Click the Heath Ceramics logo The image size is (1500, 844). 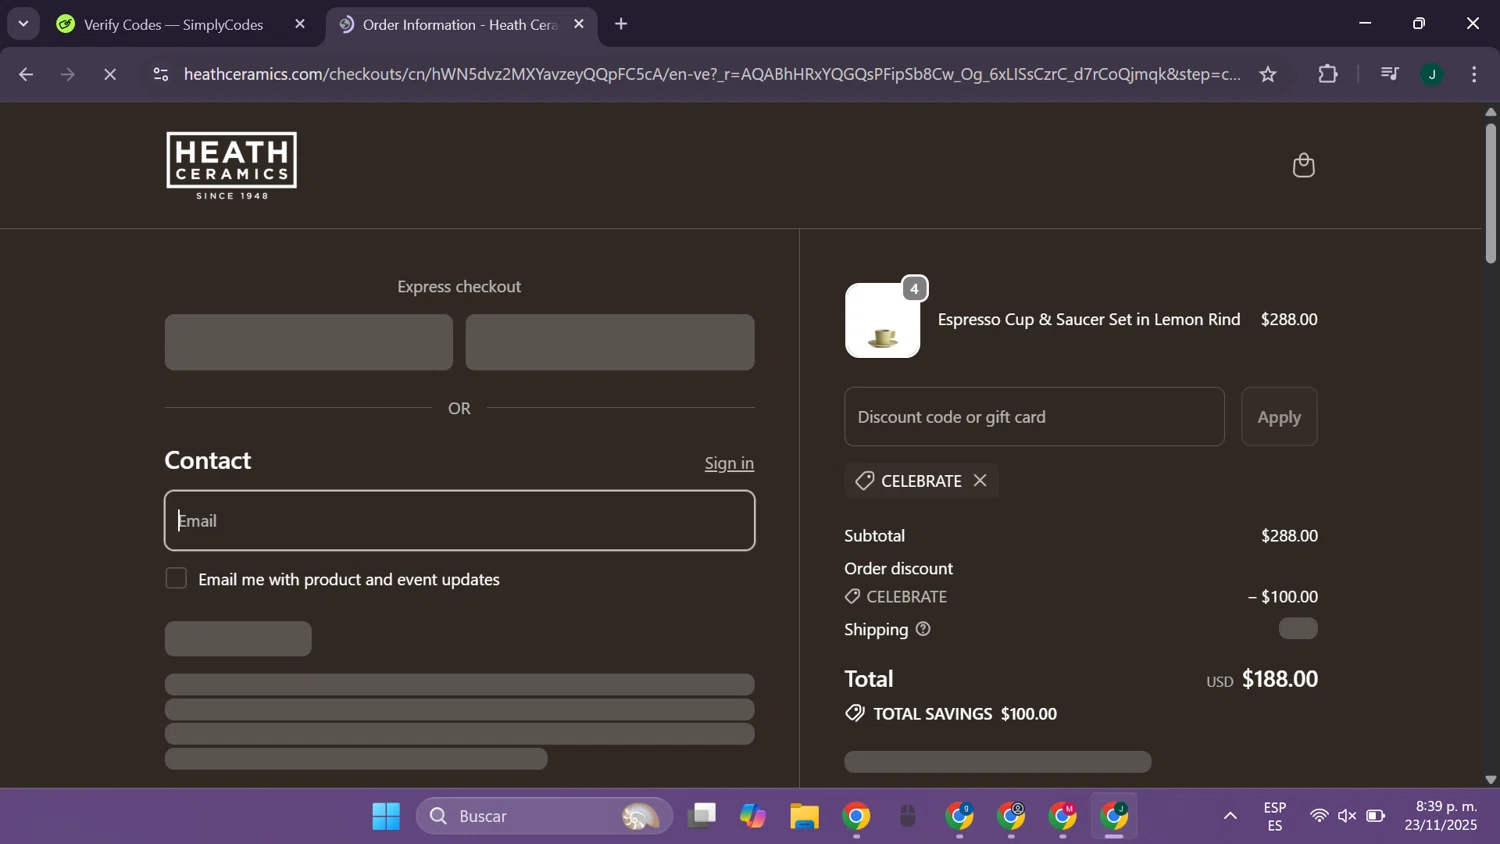click(x=231, y=165)
